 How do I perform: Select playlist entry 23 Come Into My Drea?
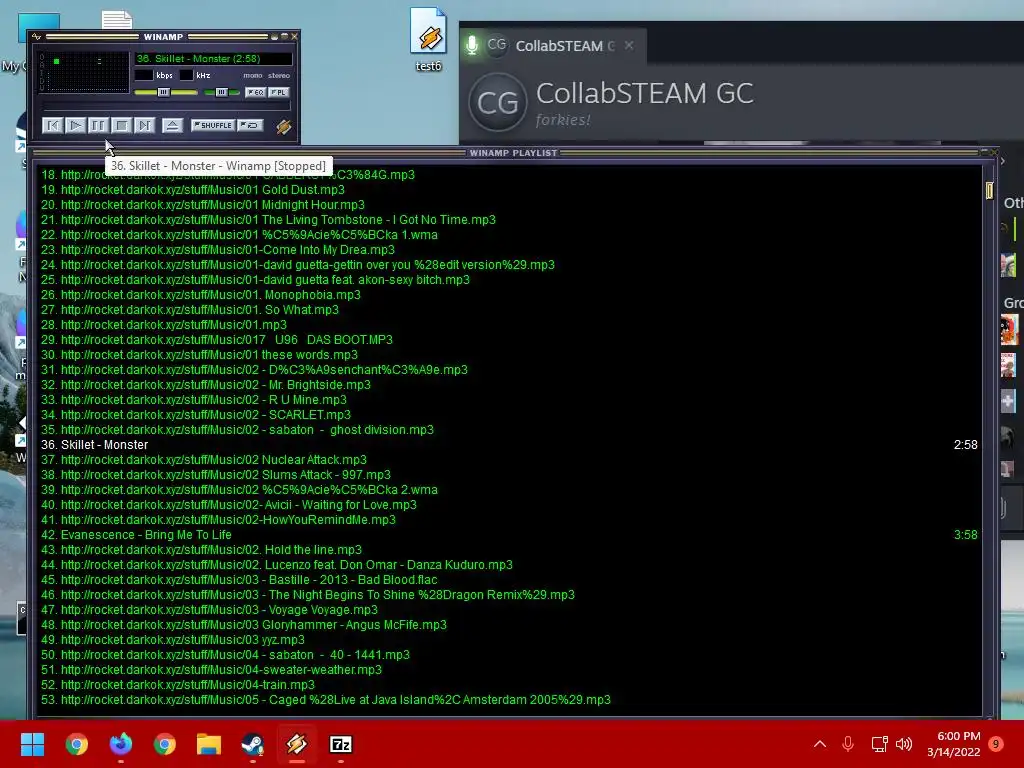509,249
